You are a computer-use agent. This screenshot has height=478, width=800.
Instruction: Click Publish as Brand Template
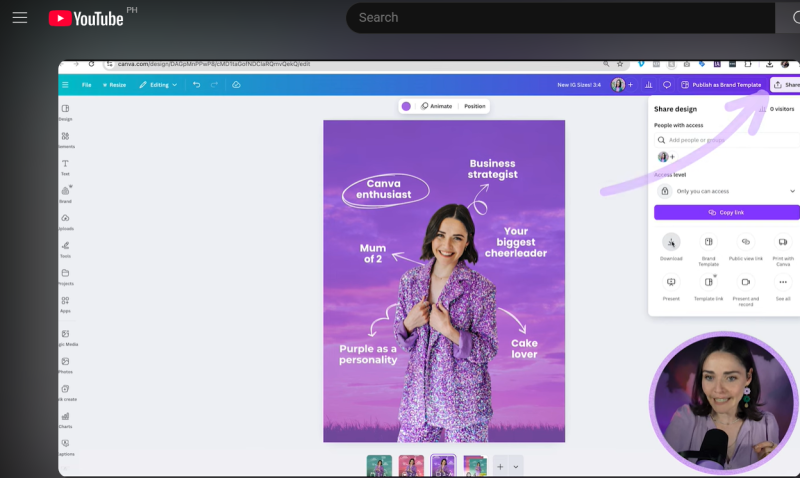pyautogui.click(x=721, y=85)
